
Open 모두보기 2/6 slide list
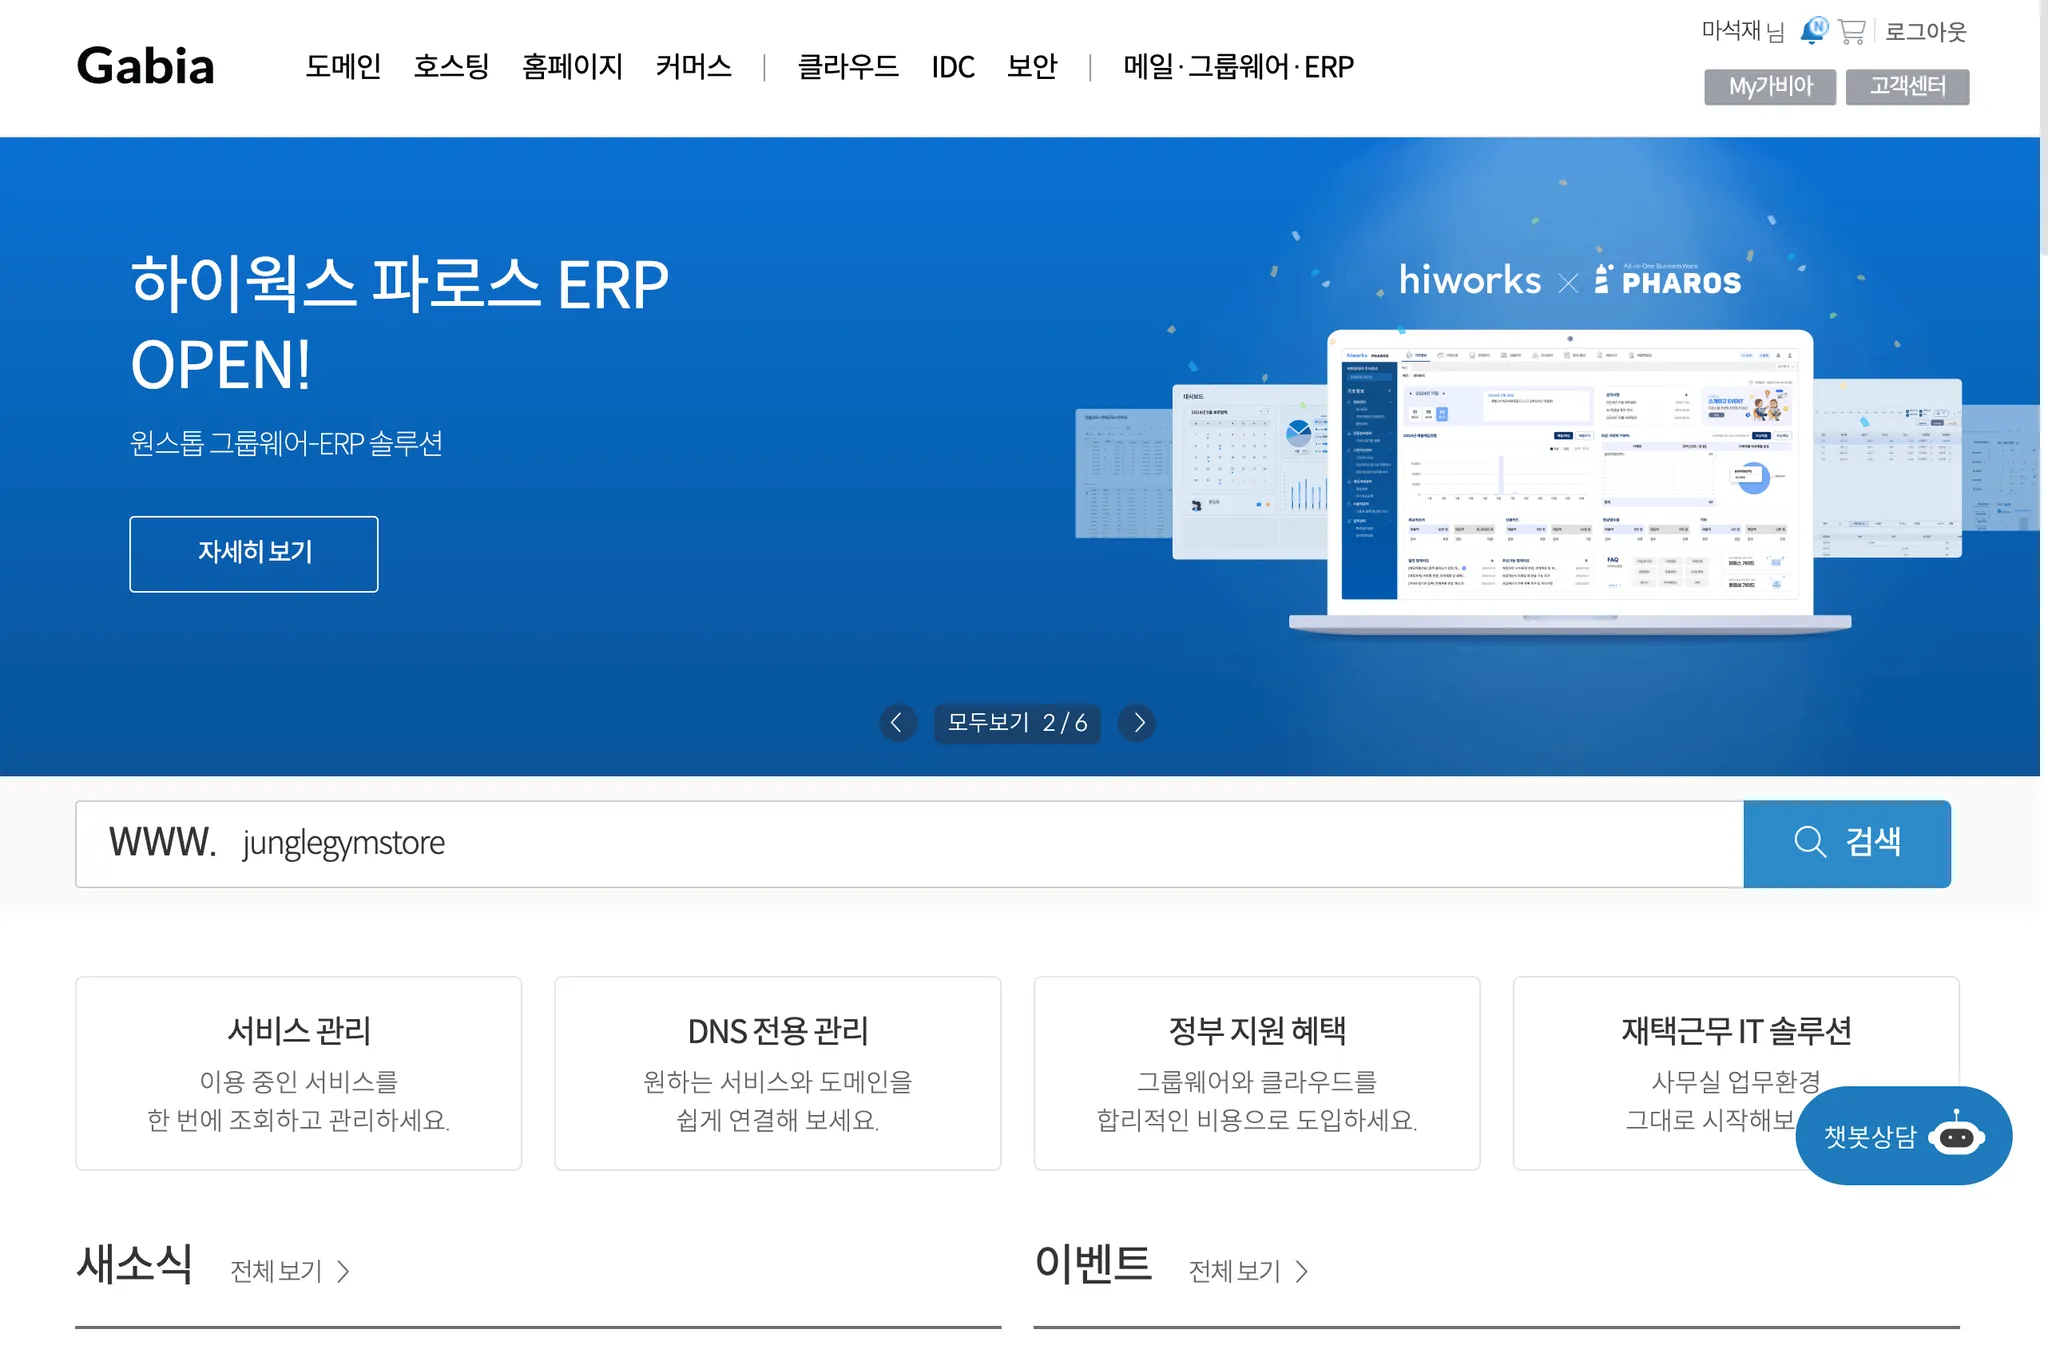pyautogui.click(x=1017, y=723)
